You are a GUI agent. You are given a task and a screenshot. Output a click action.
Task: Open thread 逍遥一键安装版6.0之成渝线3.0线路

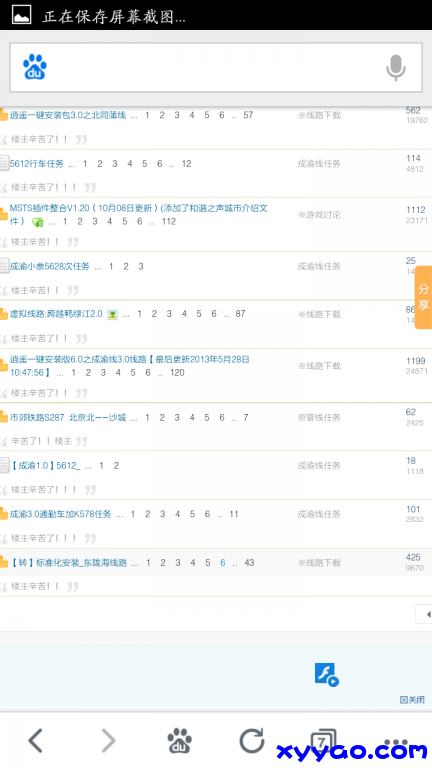click(x=129, y=366)
